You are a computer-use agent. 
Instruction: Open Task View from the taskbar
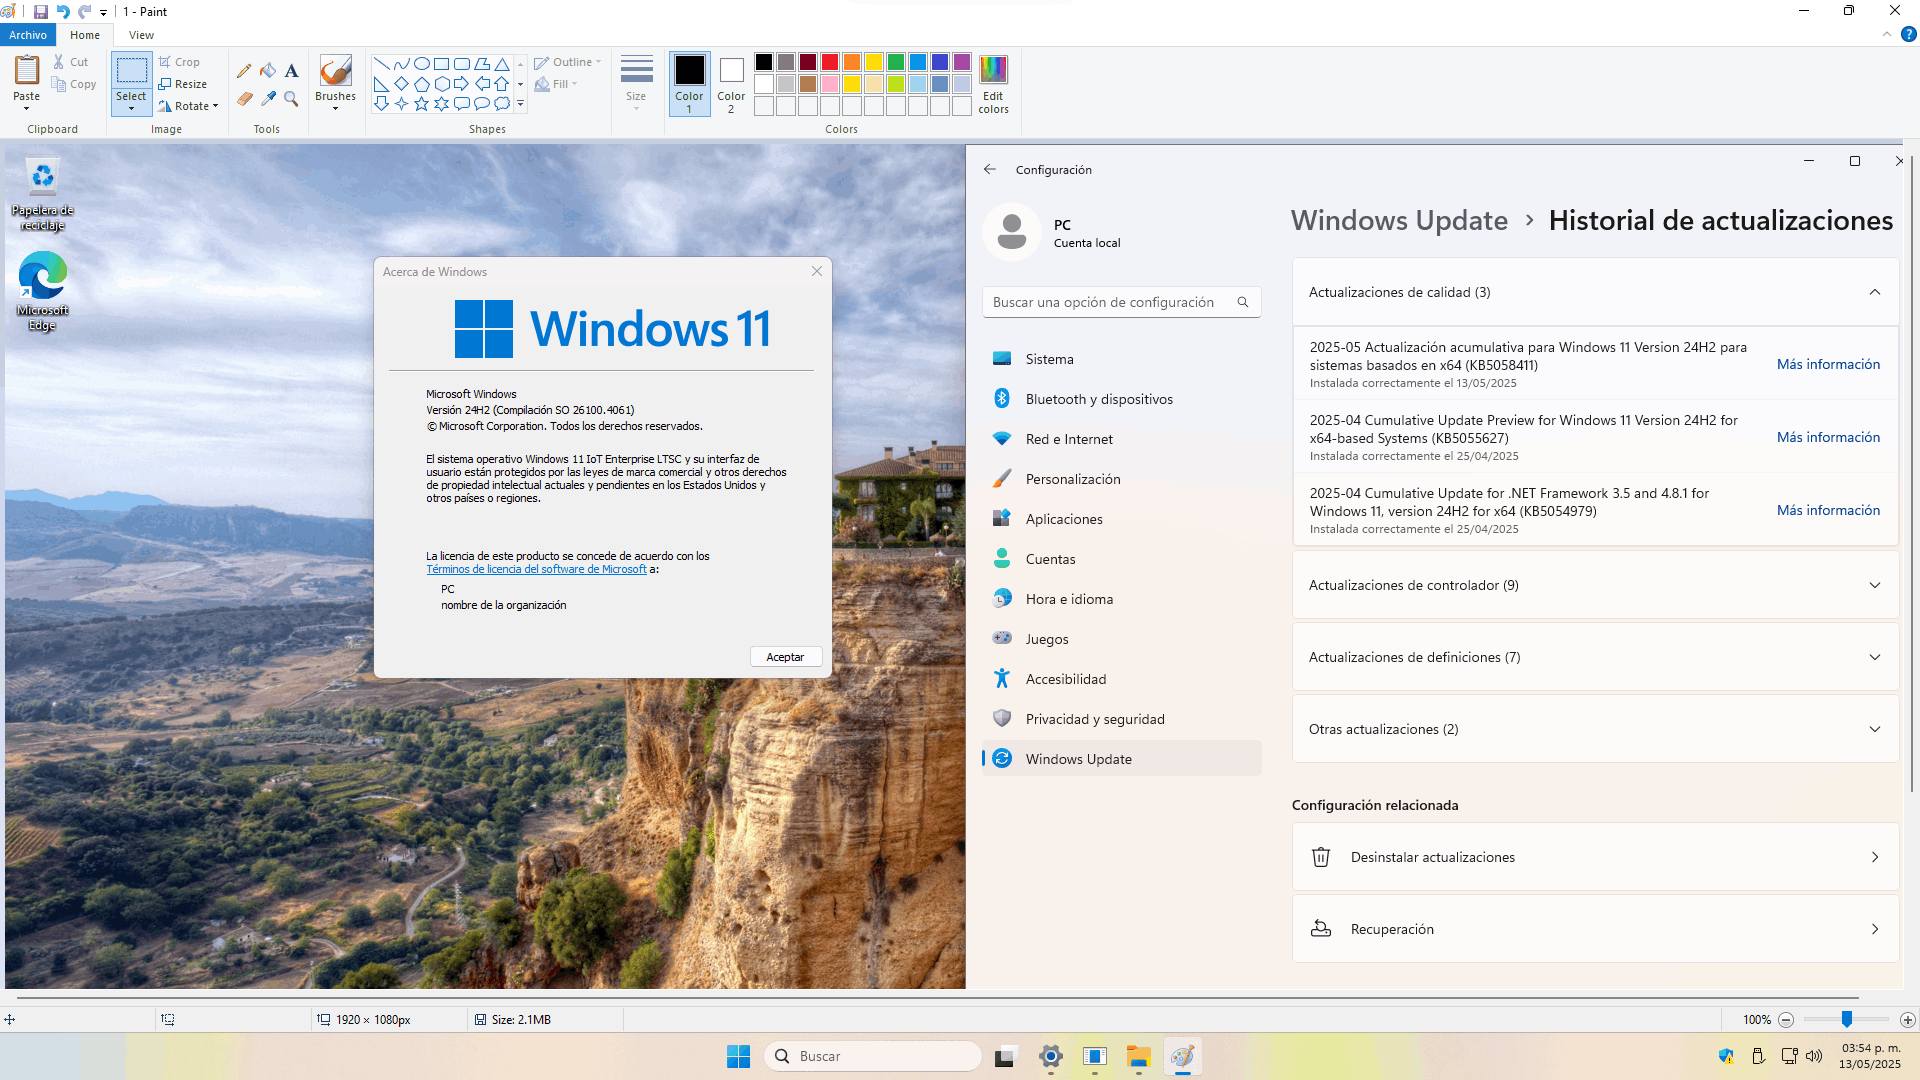coord(1006,1056)
